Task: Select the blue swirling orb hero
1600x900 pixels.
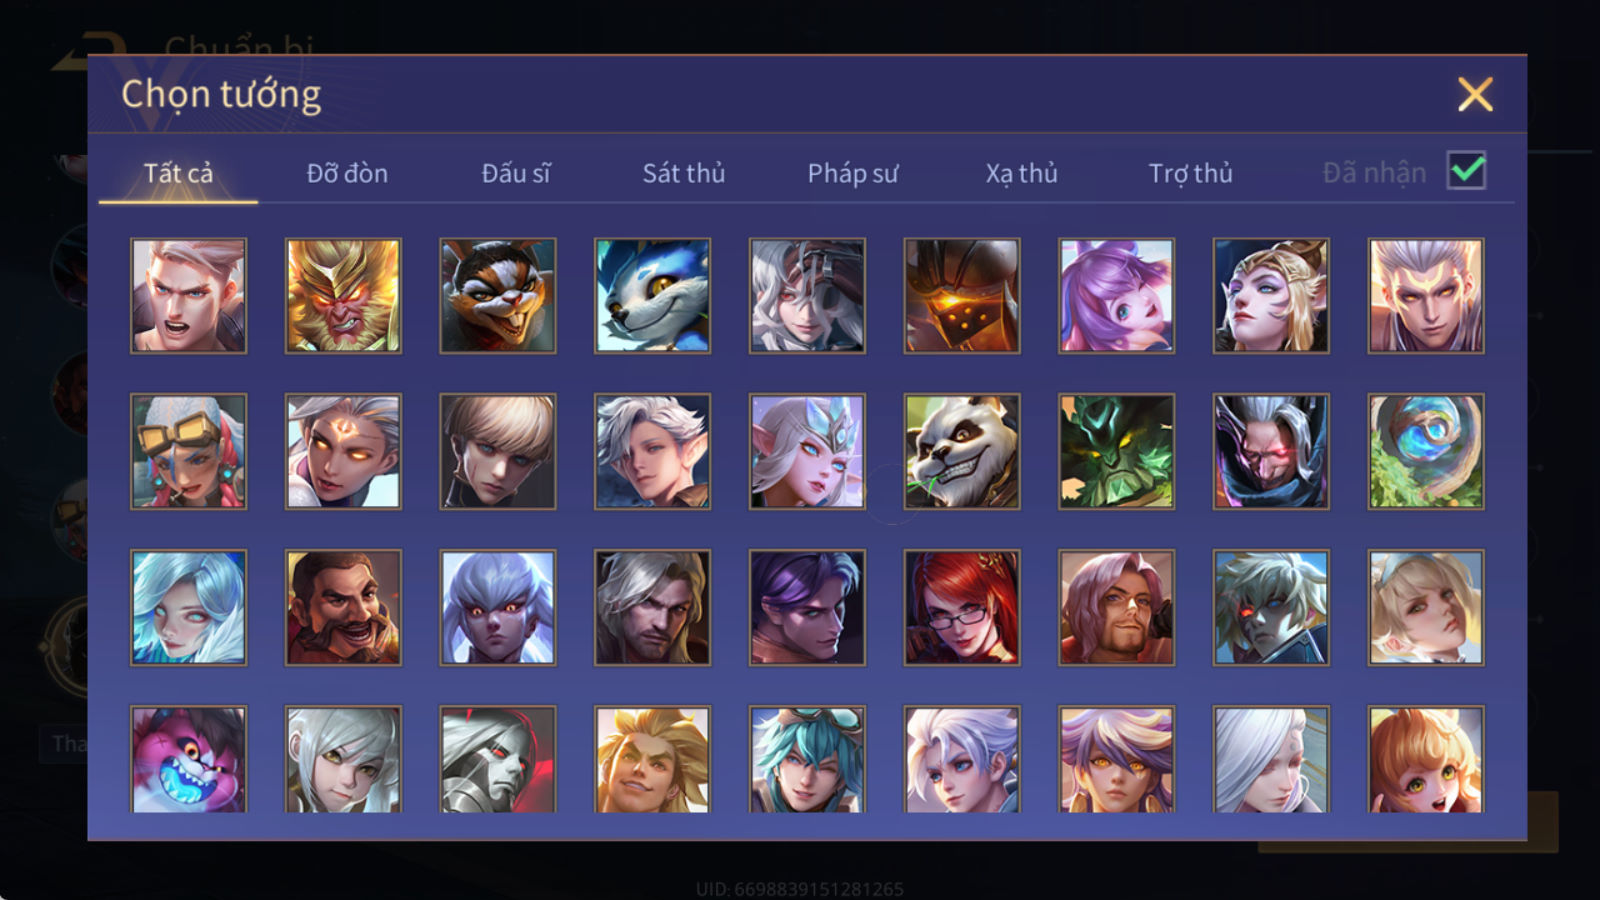Action: click(x=1426, y=451)
